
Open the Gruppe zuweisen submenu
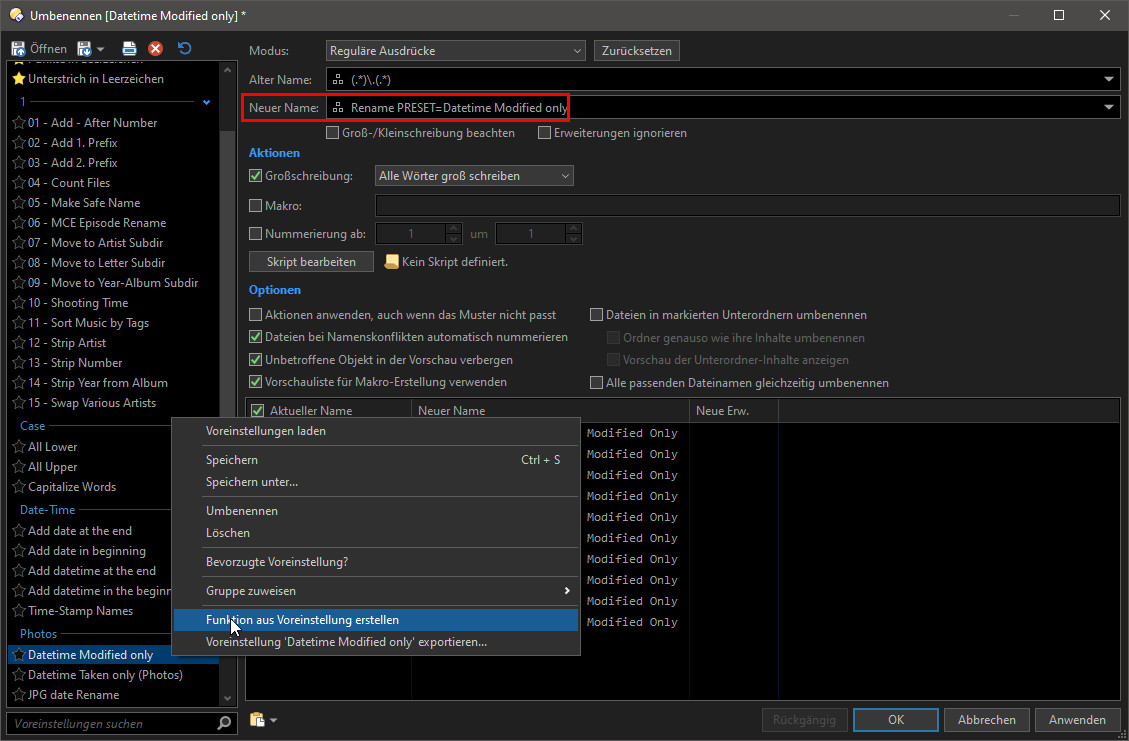pos(376,591)
